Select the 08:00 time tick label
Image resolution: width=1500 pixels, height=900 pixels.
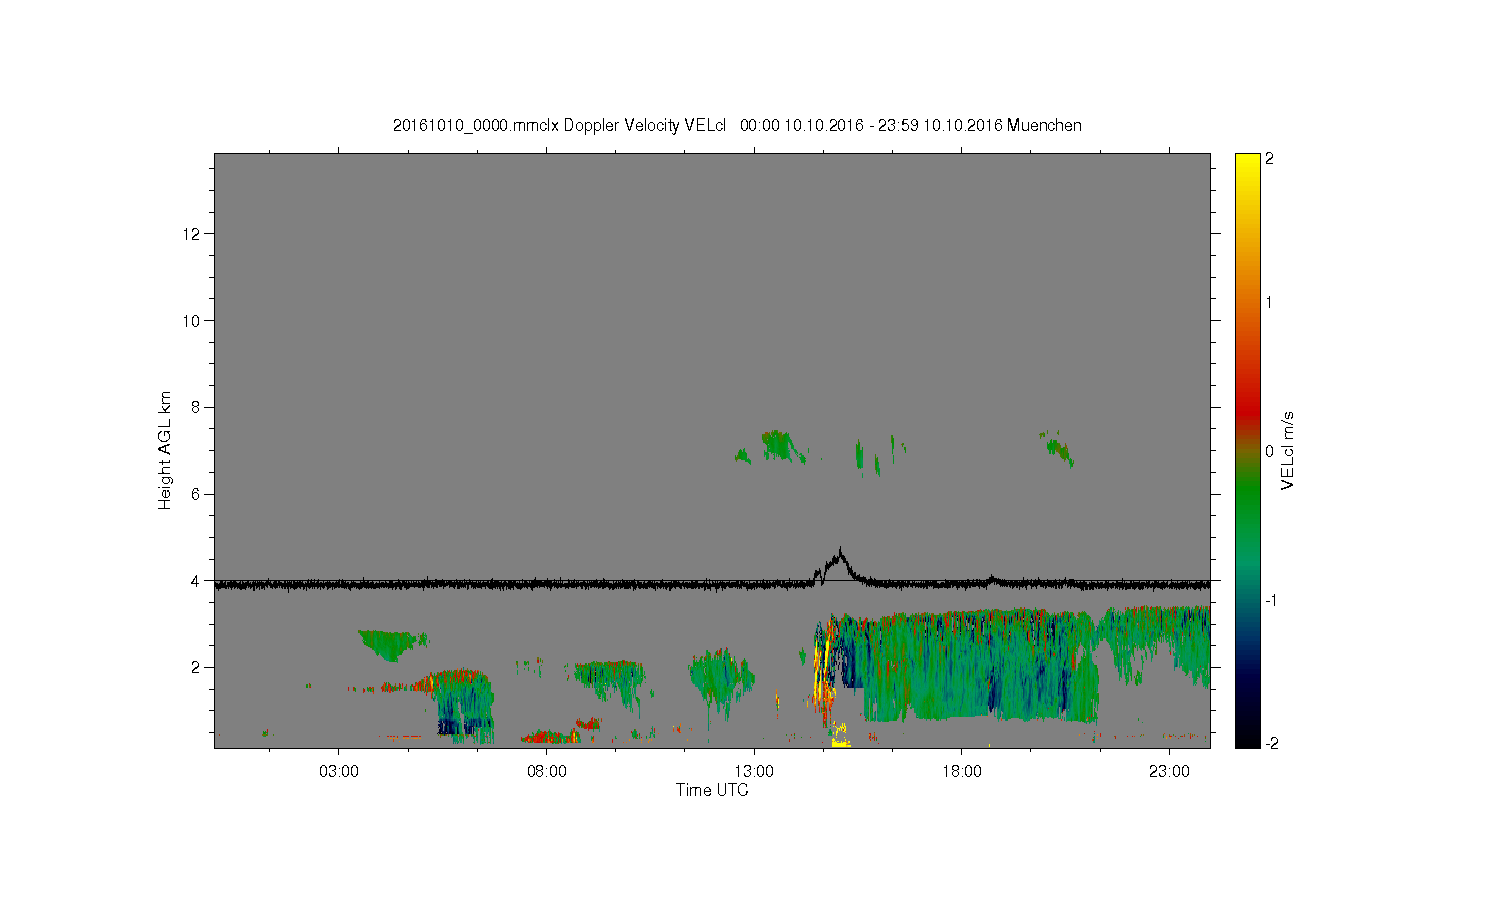point(546,772)
